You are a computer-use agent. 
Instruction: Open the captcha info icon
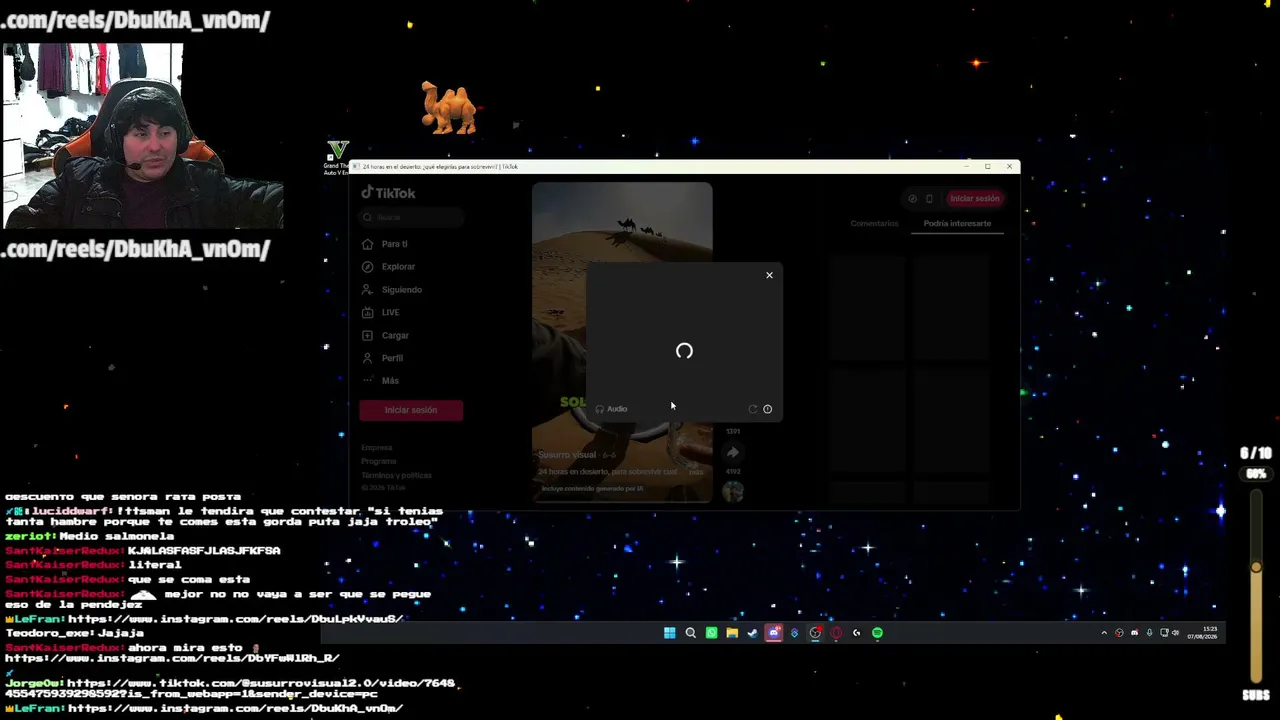[767, 409]
